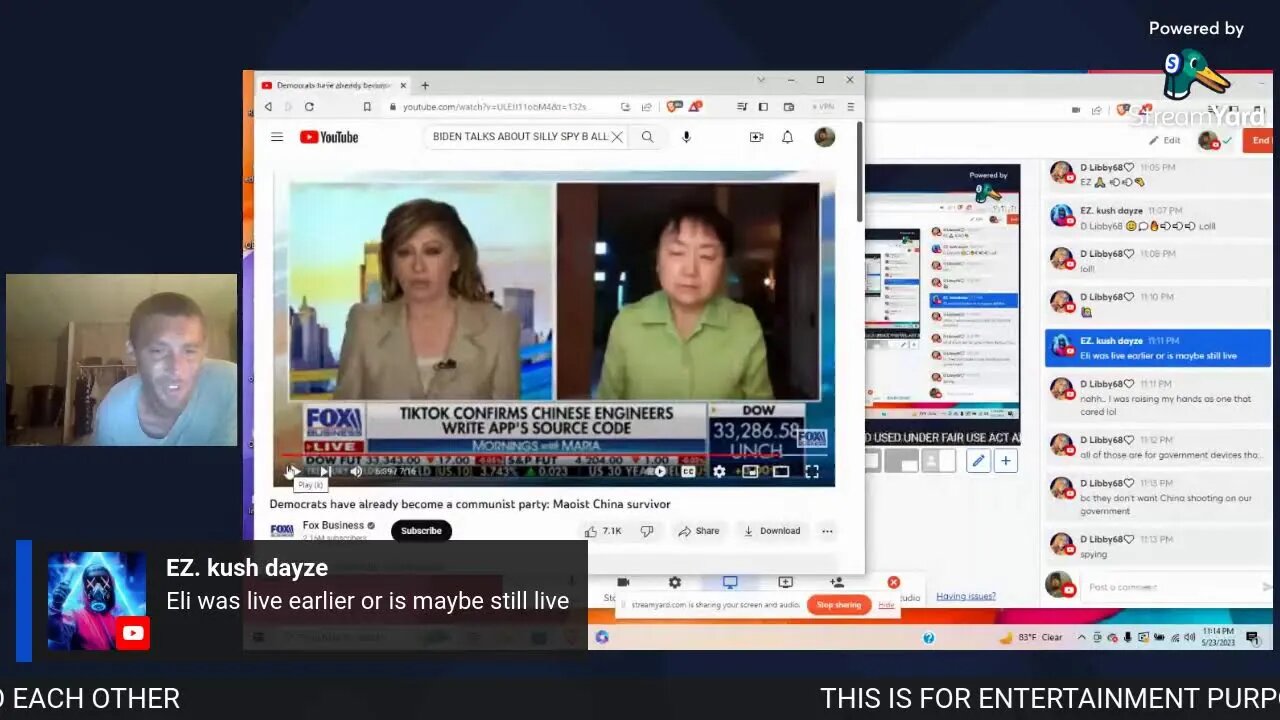Image resolution: width=1280 pixels, height=720 pixels.
Task: Open the StreamYard camera control
Action: [623, 582]
